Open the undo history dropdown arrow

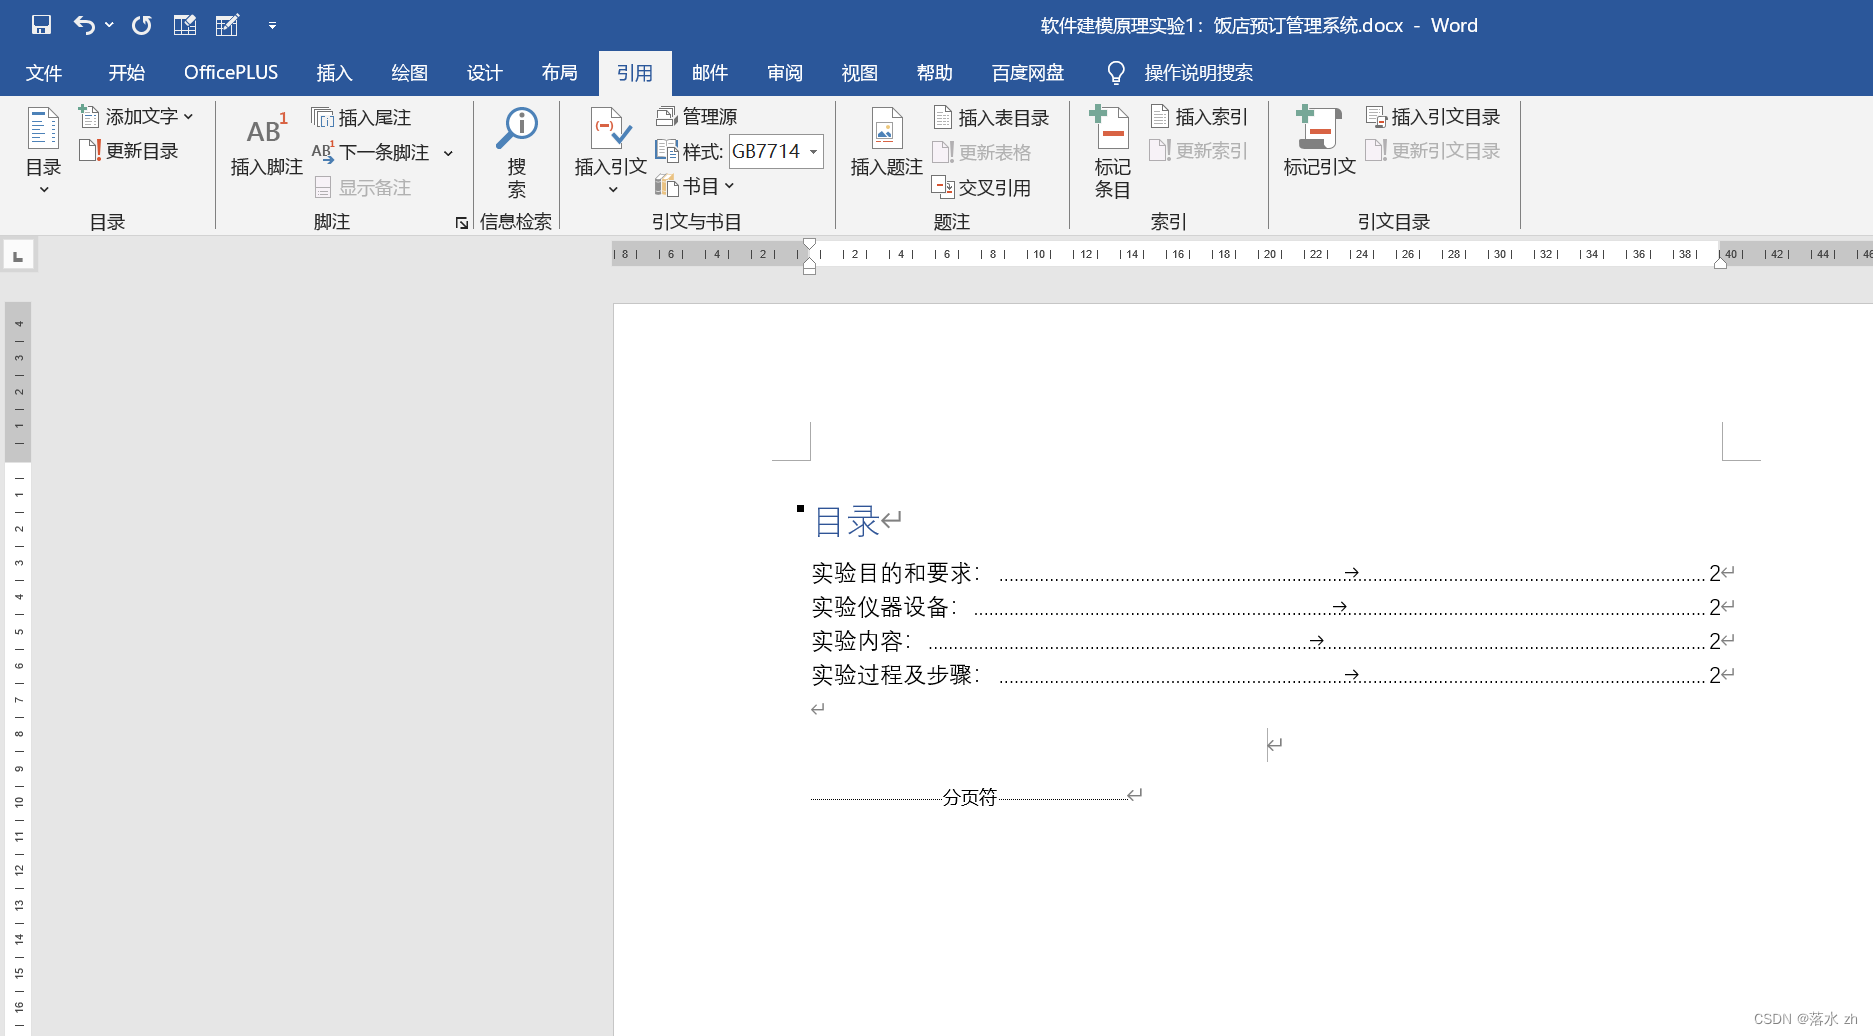point(109,25)
